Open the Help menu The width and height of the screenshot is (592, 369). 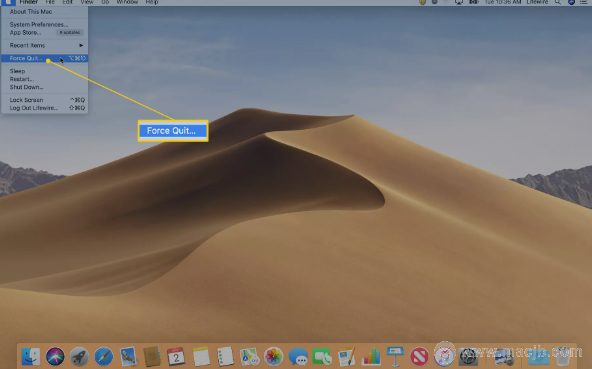[x=152, y=2]
